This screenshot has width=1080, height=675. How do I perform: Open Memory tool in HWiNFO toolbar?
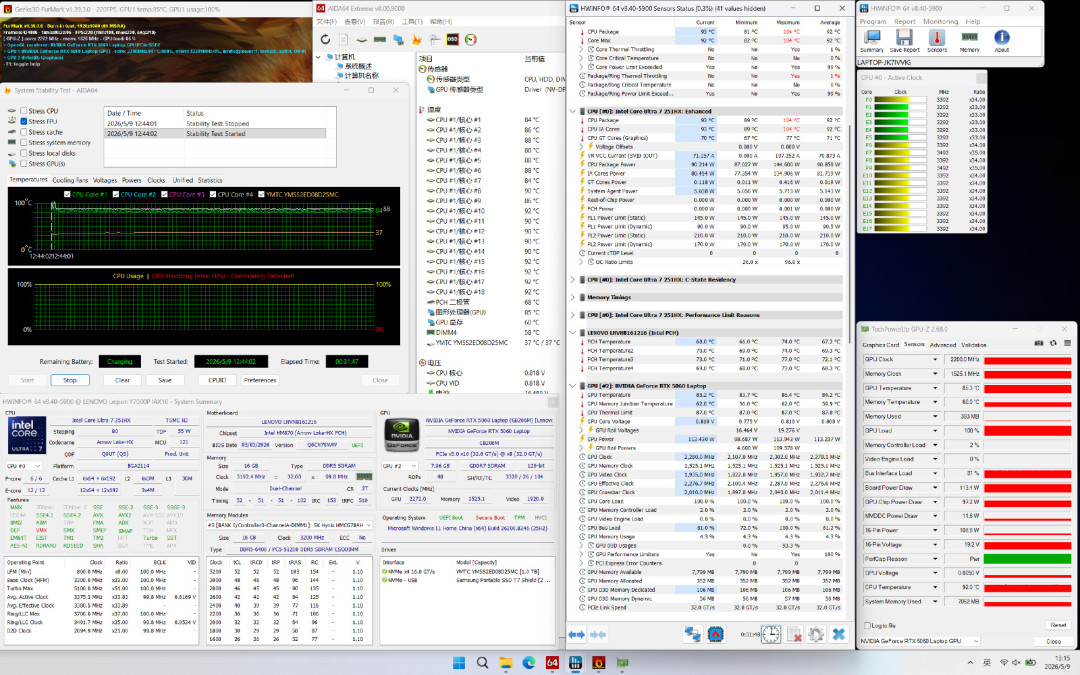(x=969, y=41)
